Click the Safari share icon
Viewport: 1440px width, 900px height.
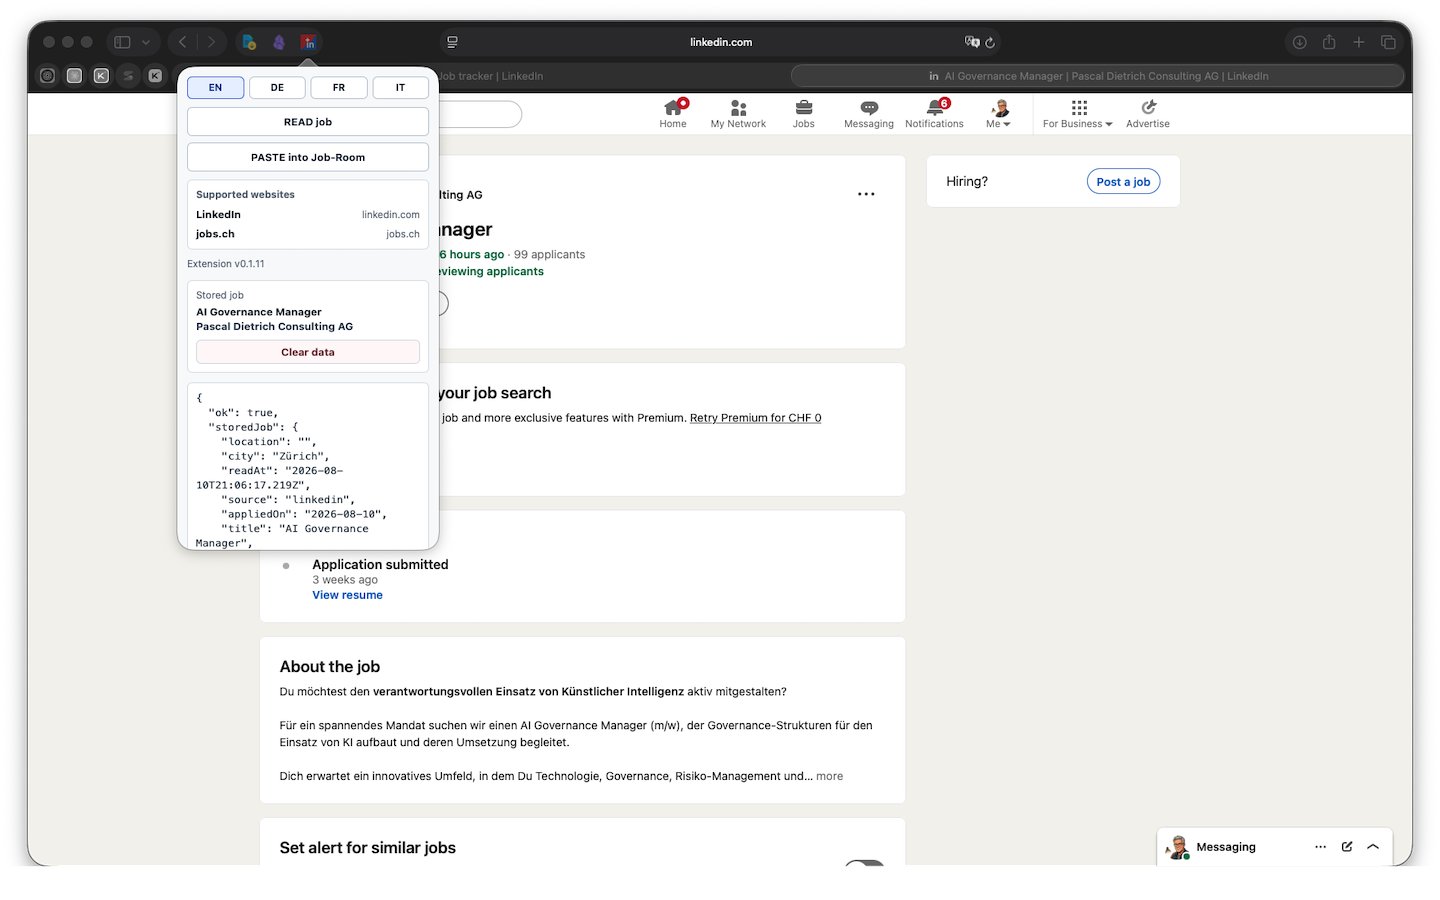(1329, 42)
